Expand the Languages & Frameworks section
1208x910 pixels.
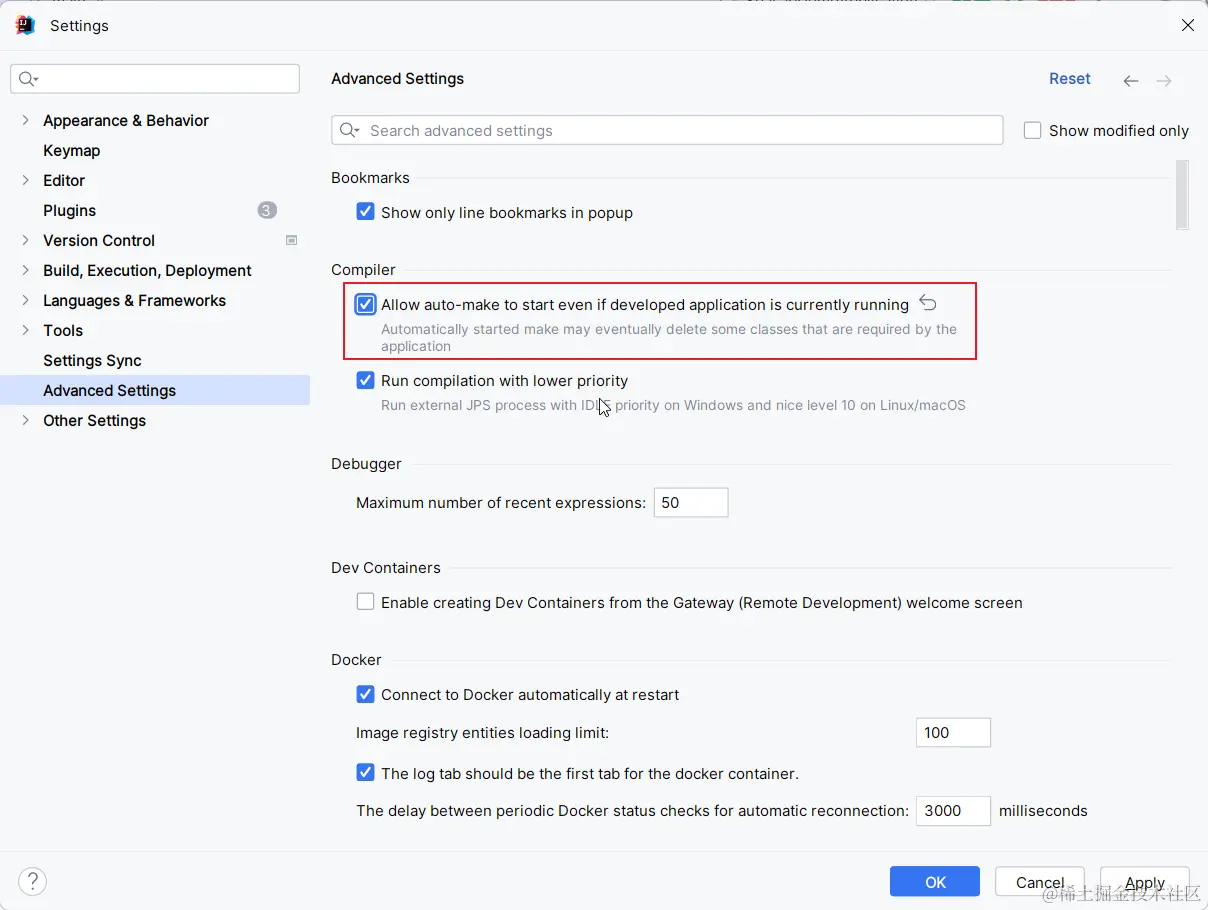click(25, 300)
